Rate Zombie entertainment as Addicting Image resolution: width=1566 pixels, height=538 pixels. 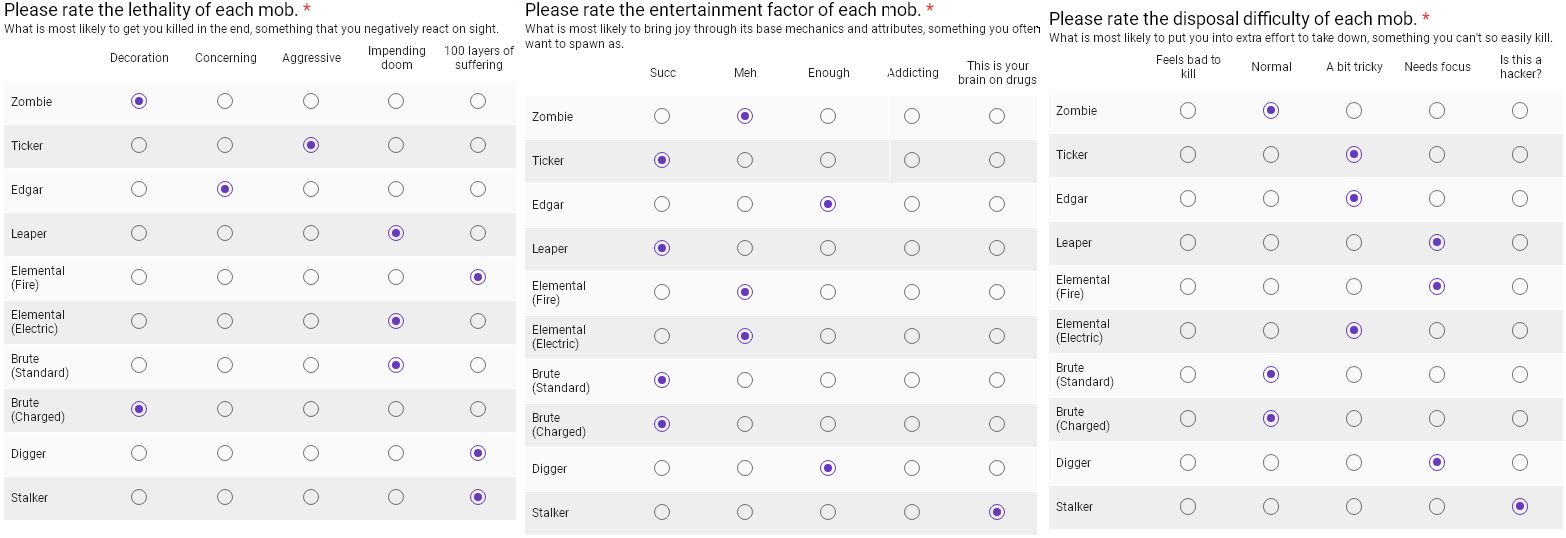click(912, 116)
